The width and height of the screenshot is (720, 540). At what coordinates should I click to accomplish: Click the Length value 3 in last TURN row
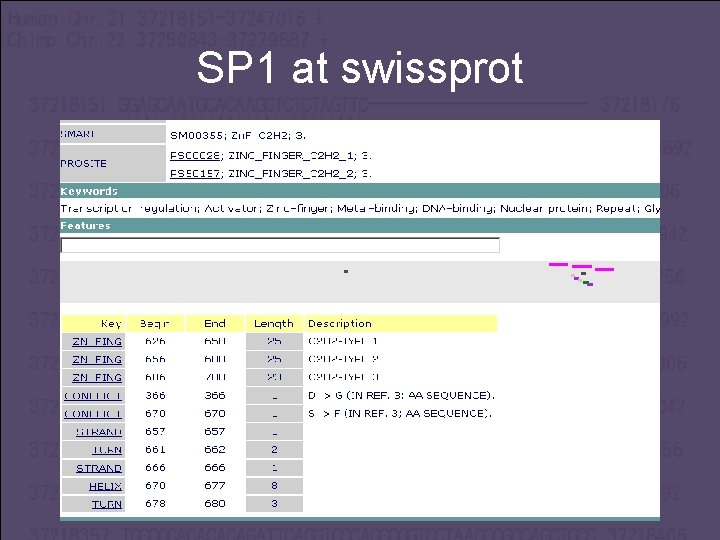[x=274, y=504]
